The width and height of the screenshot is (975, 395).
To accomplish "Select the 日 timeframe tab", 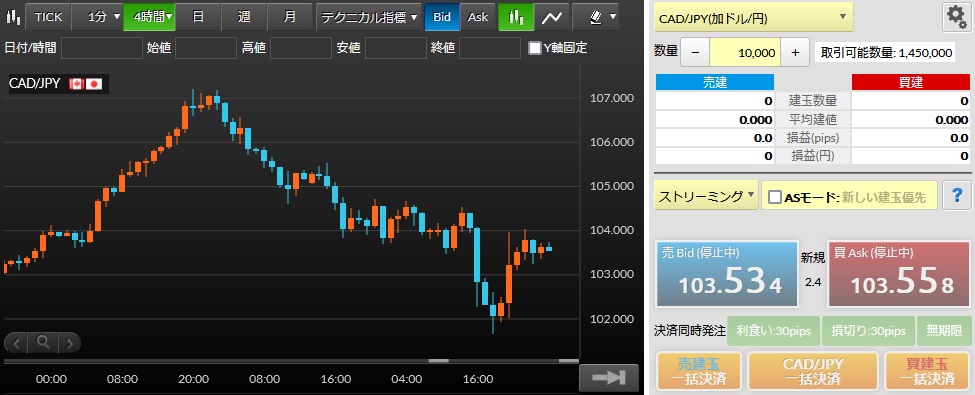I will click(198, 17).
